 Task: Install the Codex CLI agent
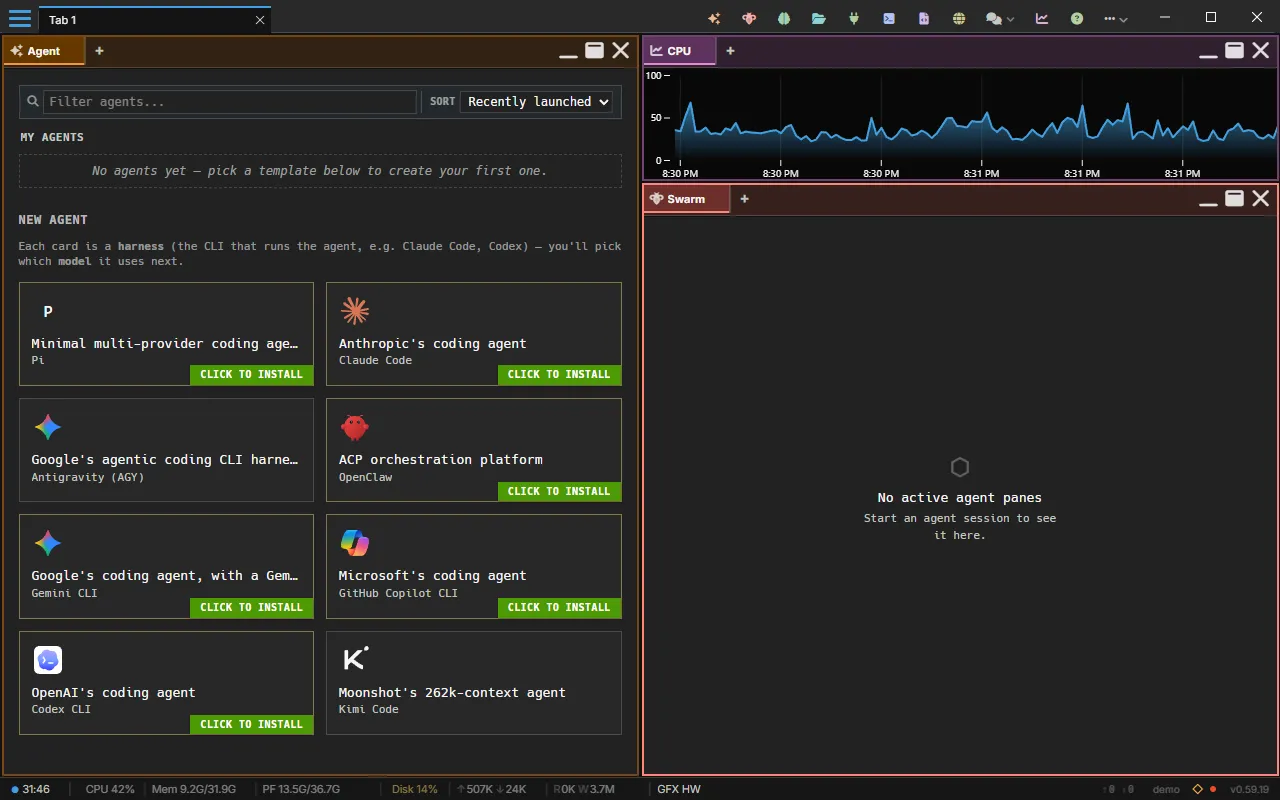coord(252,725)
